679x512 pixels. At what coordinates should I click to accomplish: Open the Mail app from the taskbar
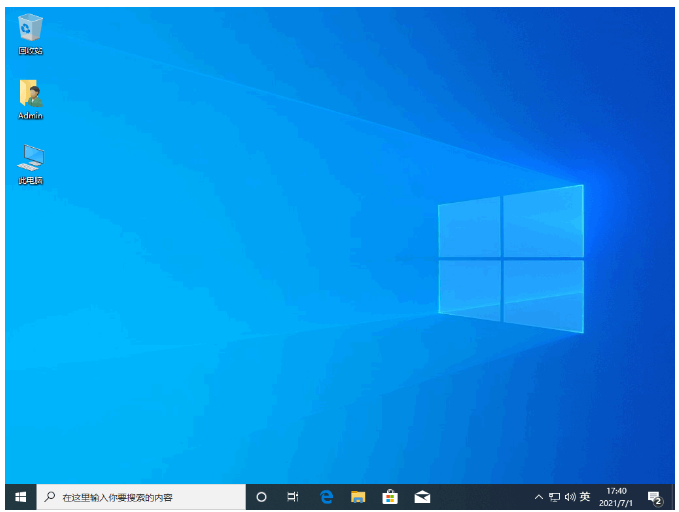pyautogui.click(x=422, y=497)
